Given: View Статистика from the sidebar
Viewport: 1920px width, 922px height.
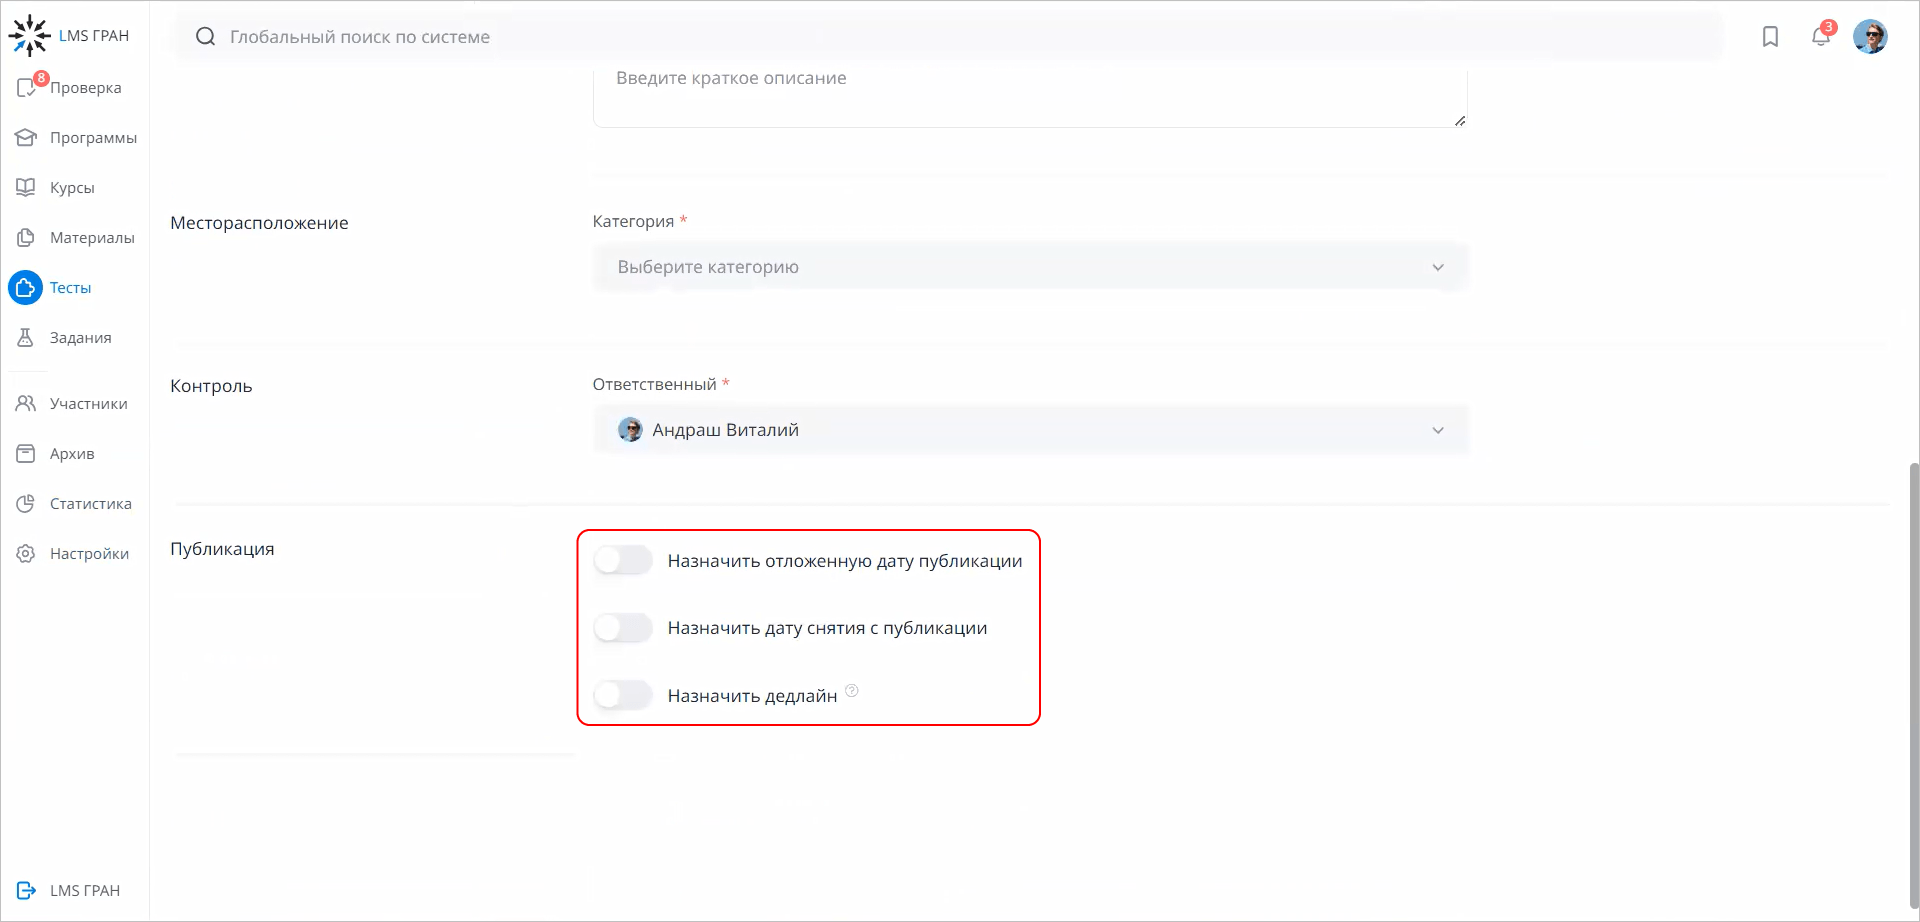Looking at the screenshot, I should (x=90, y=503).
